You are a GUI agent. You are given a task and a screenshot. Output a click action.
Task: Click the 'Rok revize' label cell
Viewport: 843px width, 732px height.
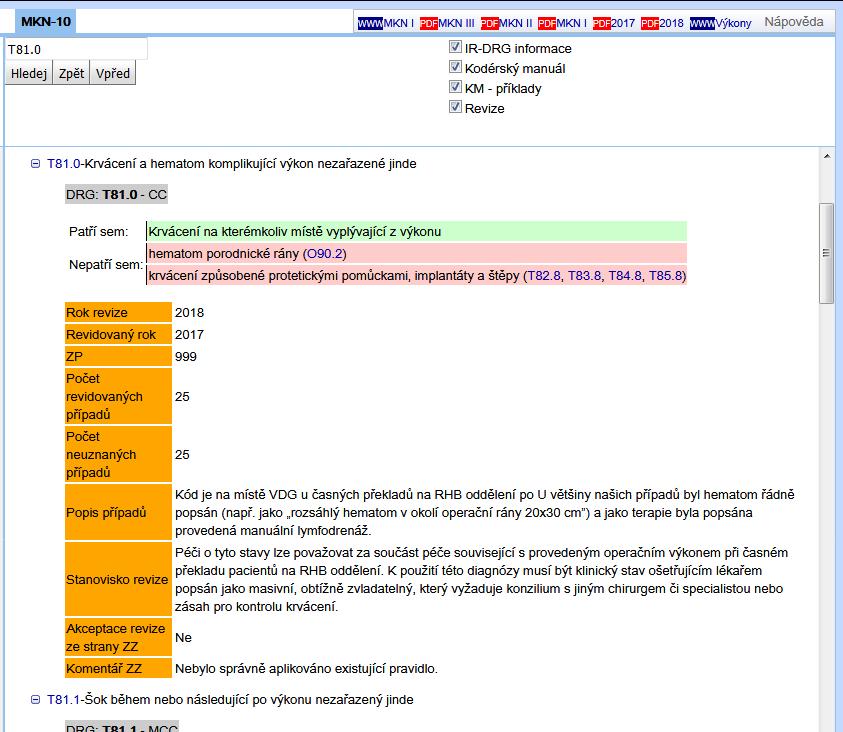point(118,312)
